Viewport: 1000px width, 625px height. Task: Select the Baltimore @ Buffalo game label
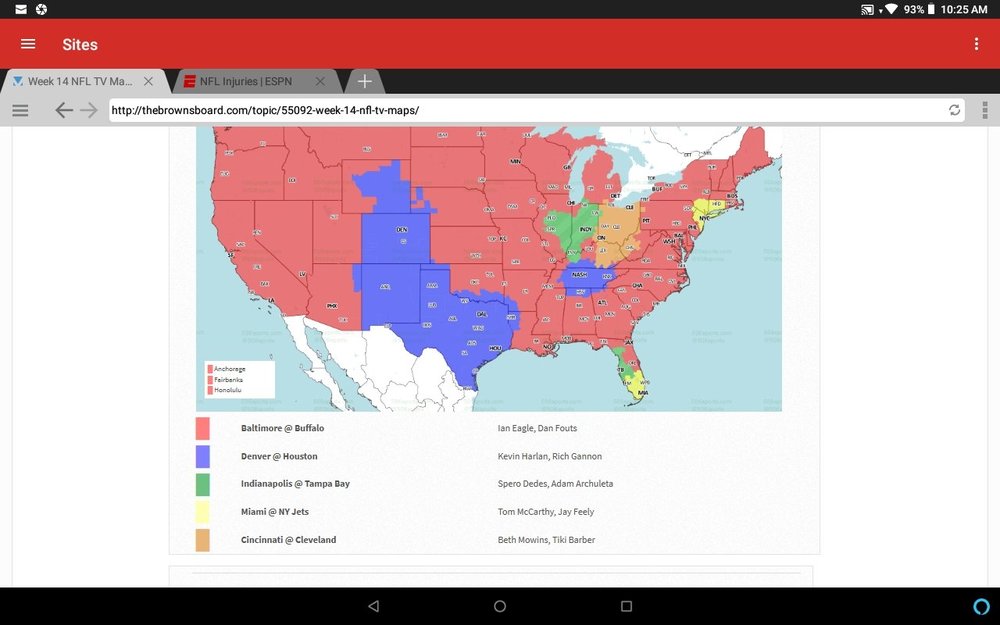click(x=283, y=429)
